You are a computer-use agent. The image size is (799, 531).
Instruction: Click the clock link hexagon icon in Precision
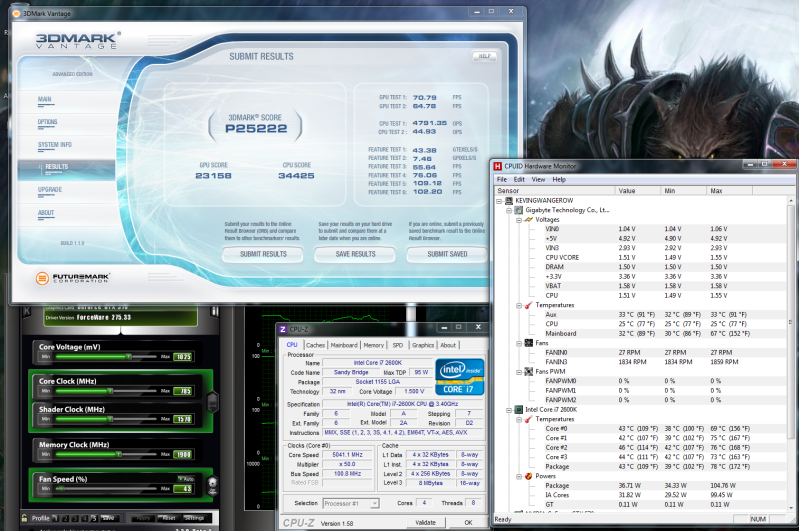(x=212, y=401)
